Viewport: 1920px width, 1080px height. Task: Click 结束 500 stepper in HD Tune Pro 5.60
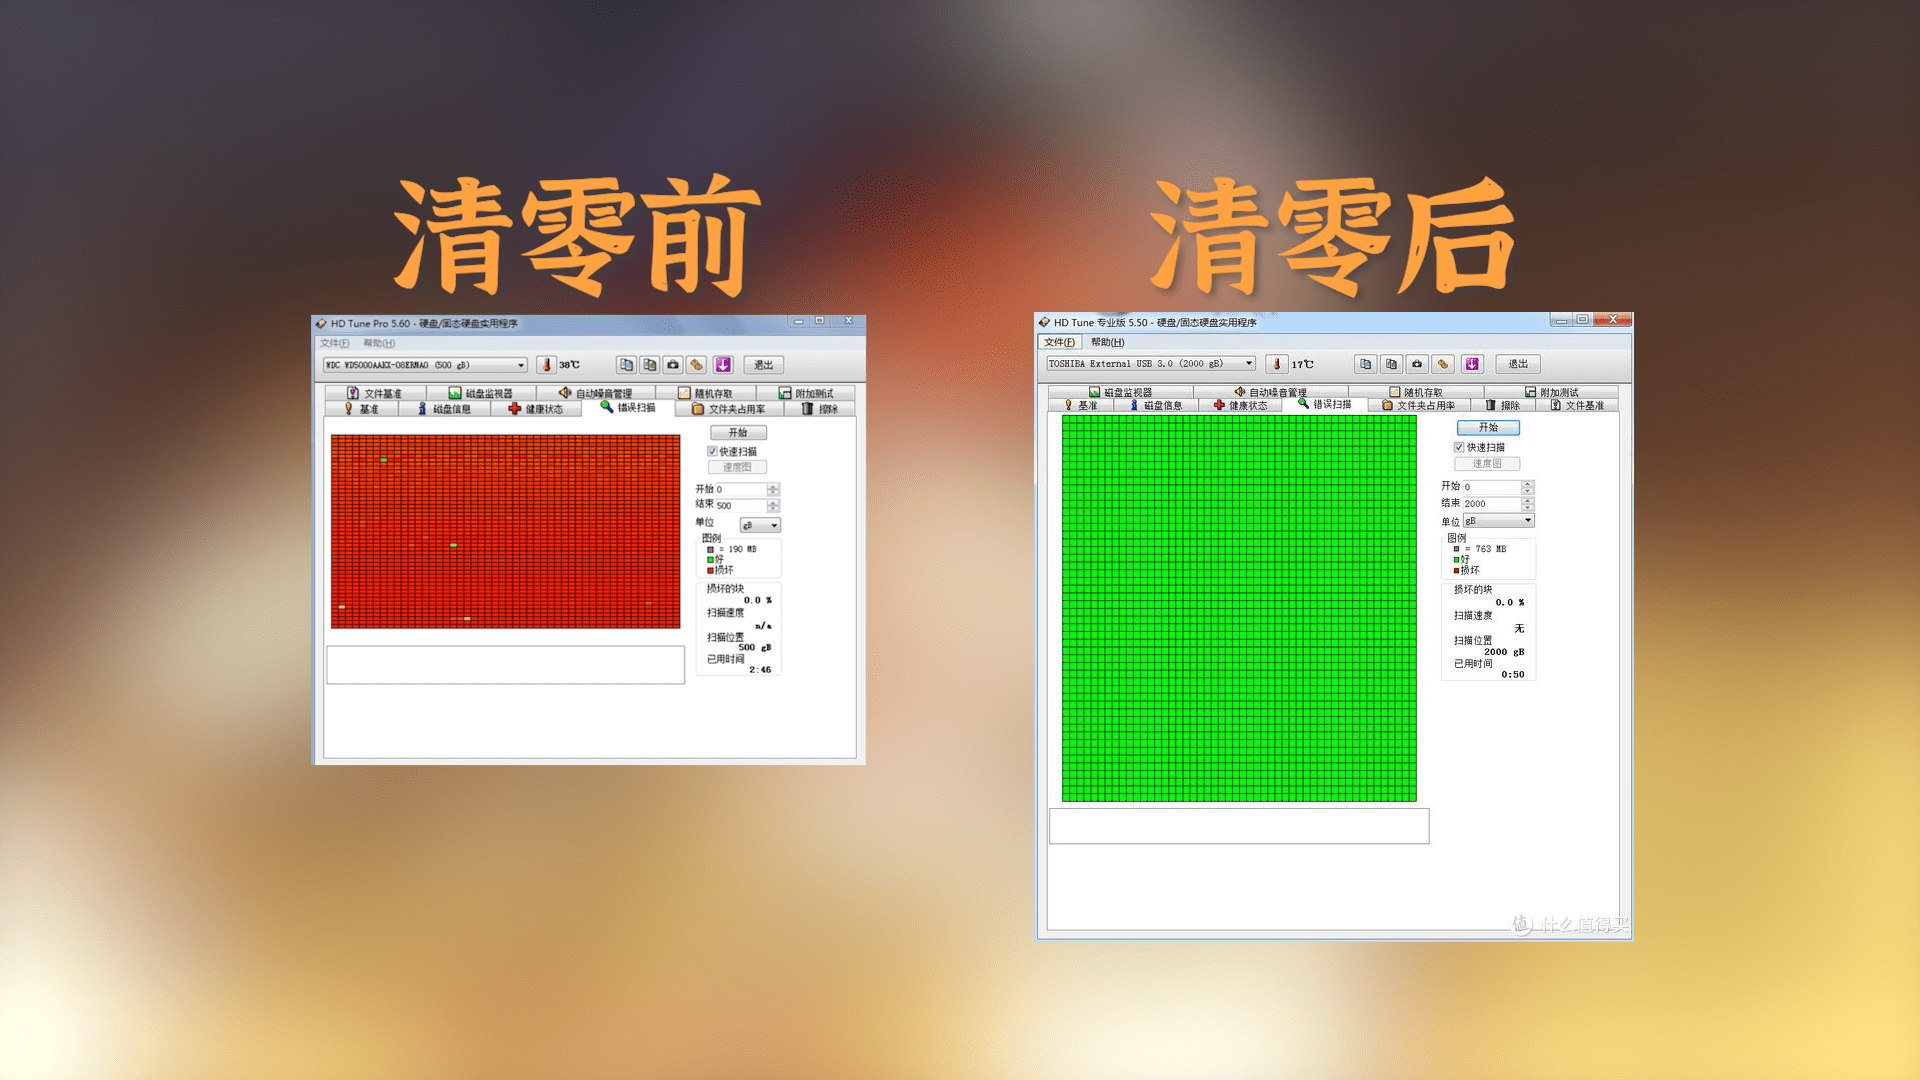[x=773, y=506]
